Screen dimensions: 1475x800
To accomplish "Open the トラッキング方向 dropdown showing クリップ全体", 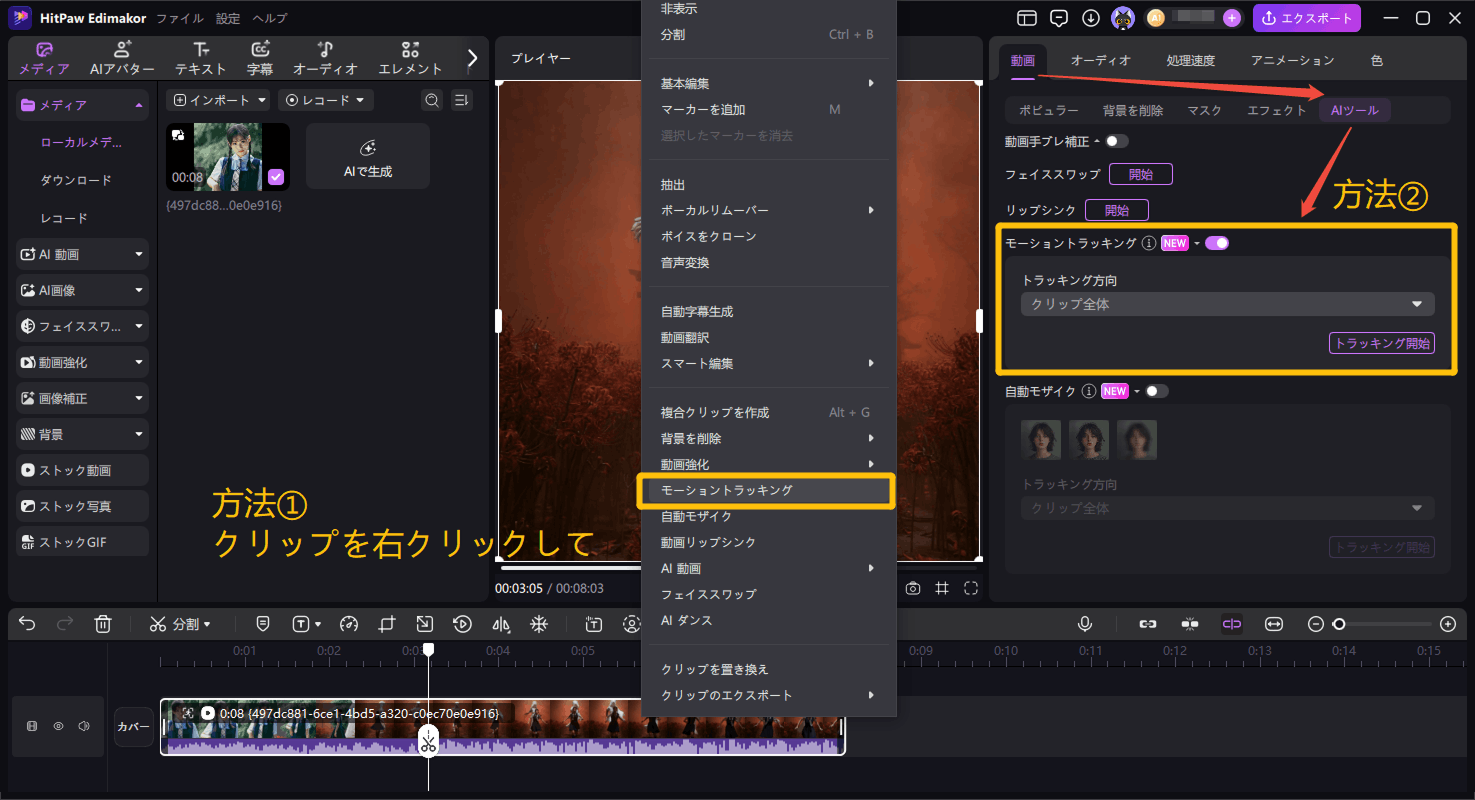I will click(x=1226, y=303).
